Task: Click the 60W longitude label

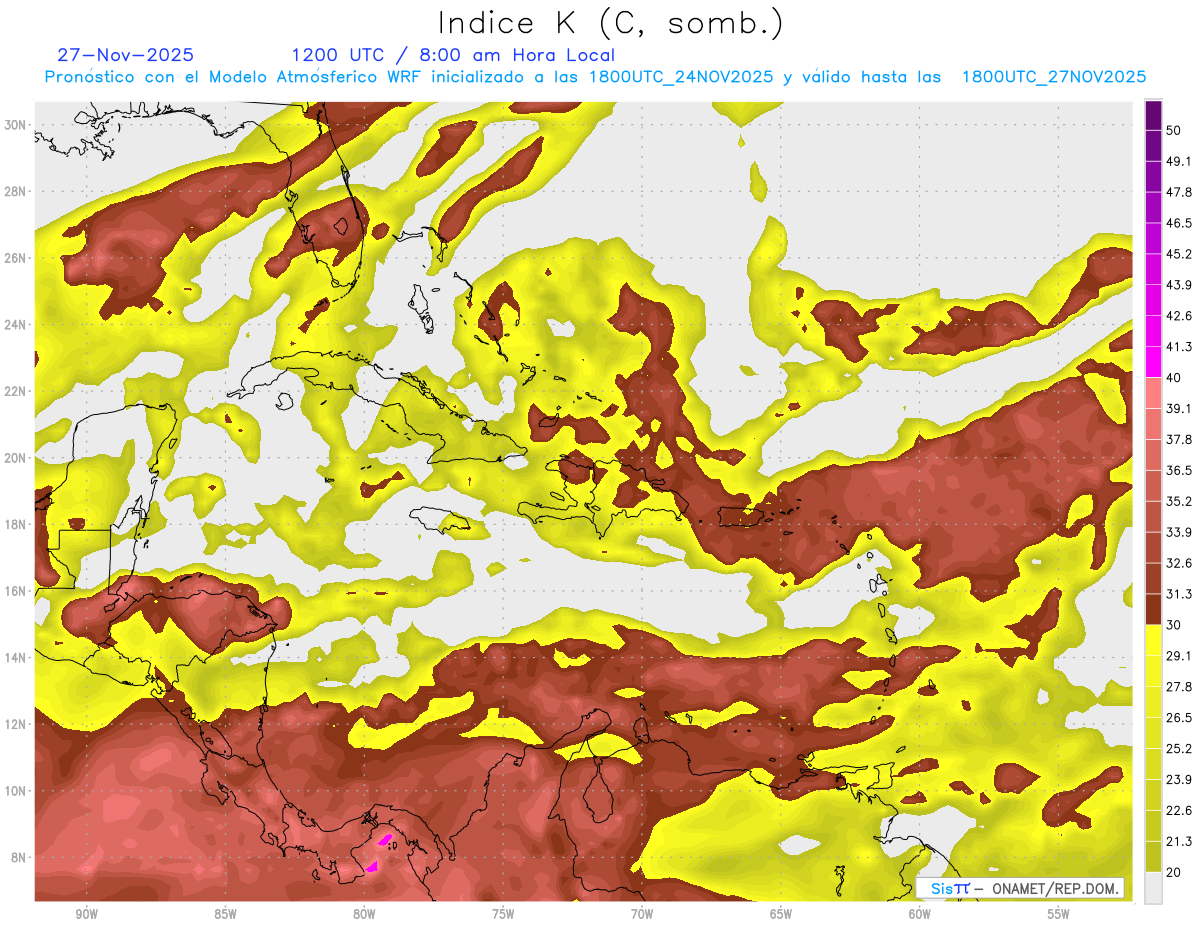Action: pos(920,914)
